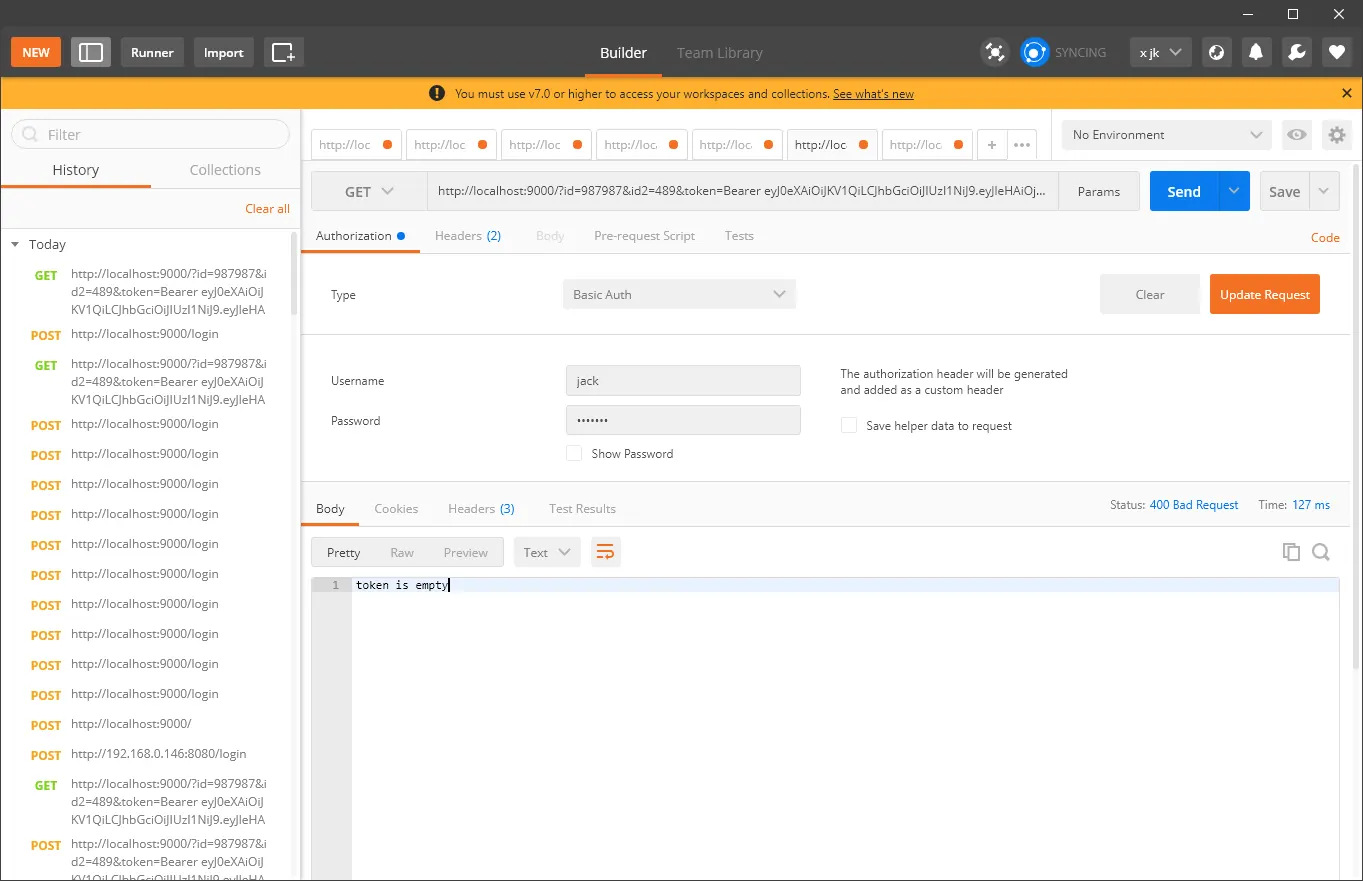Enable the Show Password checkbox
The height and width of the screenshot is (881, 1363).
(574, 453)
